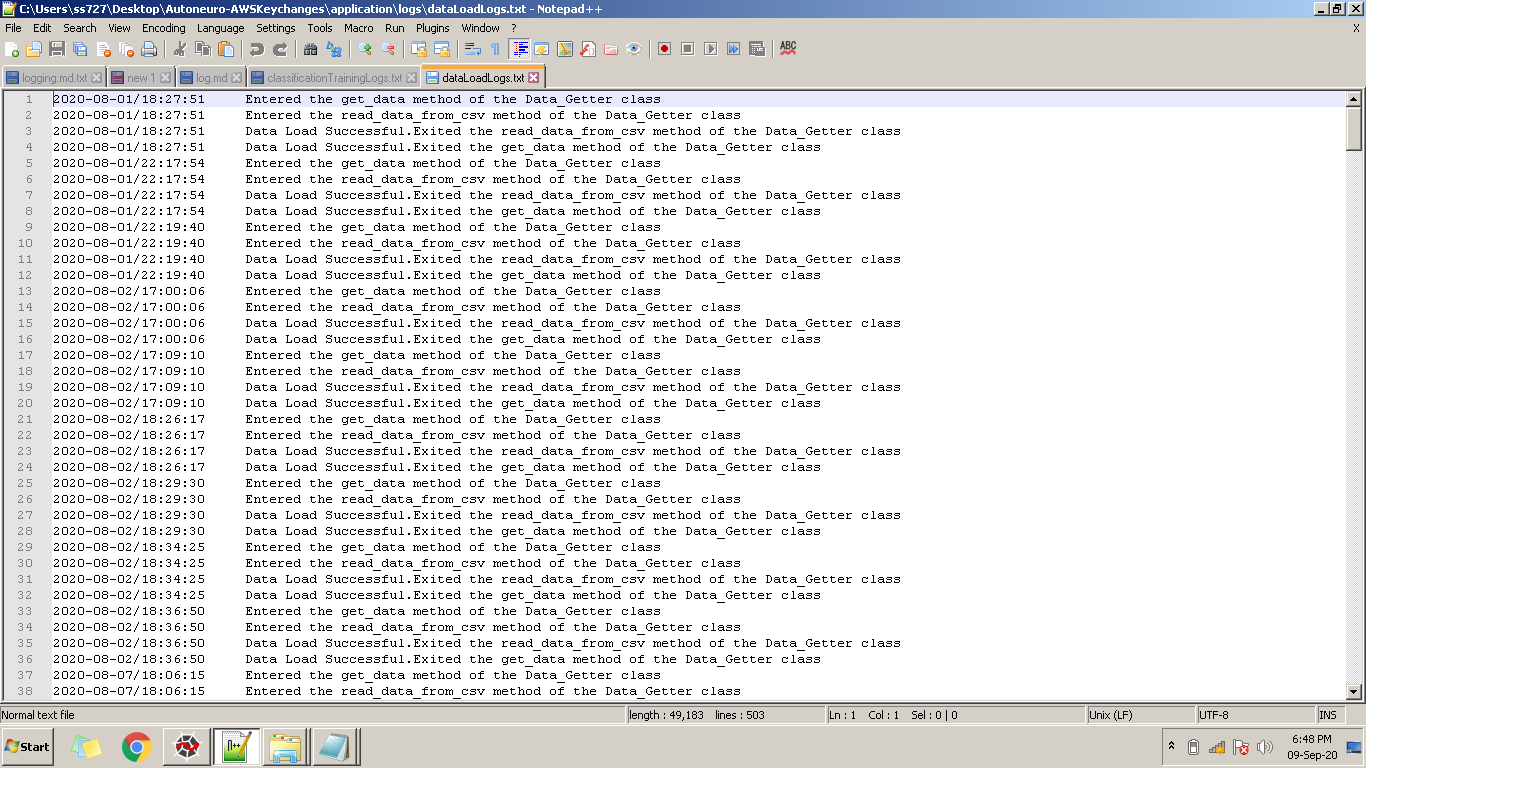Show hidden icons tray arrow
Viewport: 1528px width, 800px height.
coord(1171,746)
